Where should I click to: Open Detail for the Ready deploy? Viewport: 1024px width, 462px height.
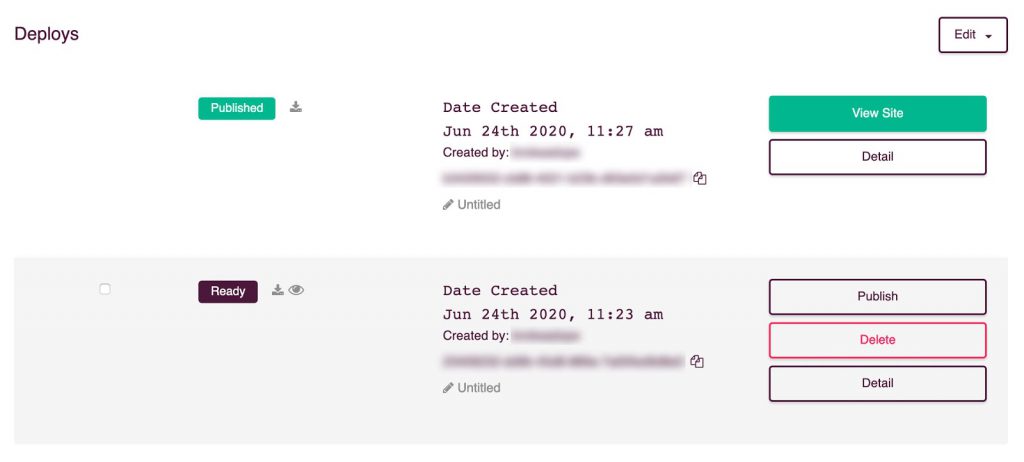(877, 383)
